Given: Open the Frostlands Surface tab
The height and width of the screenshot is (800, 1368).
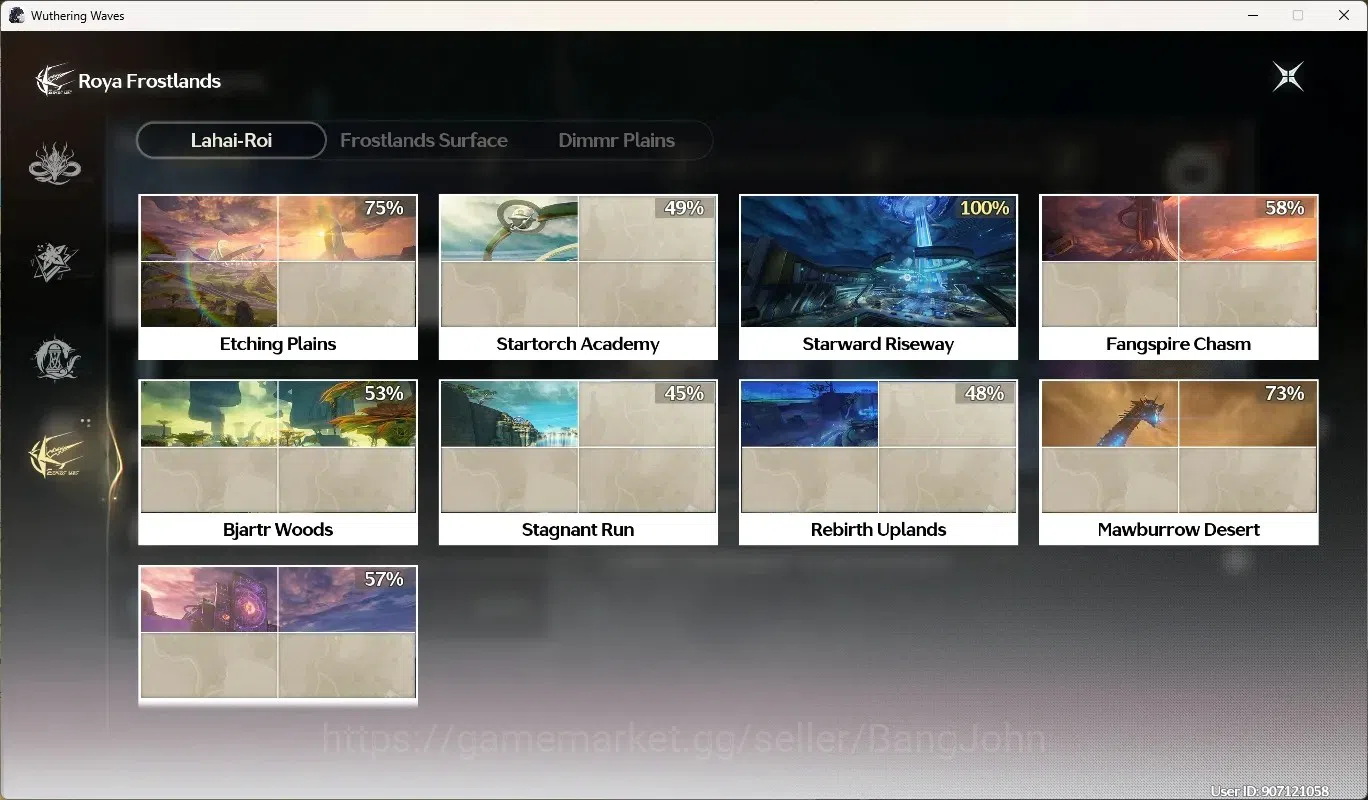Looking at the screenshot, I should click(424, 140).
